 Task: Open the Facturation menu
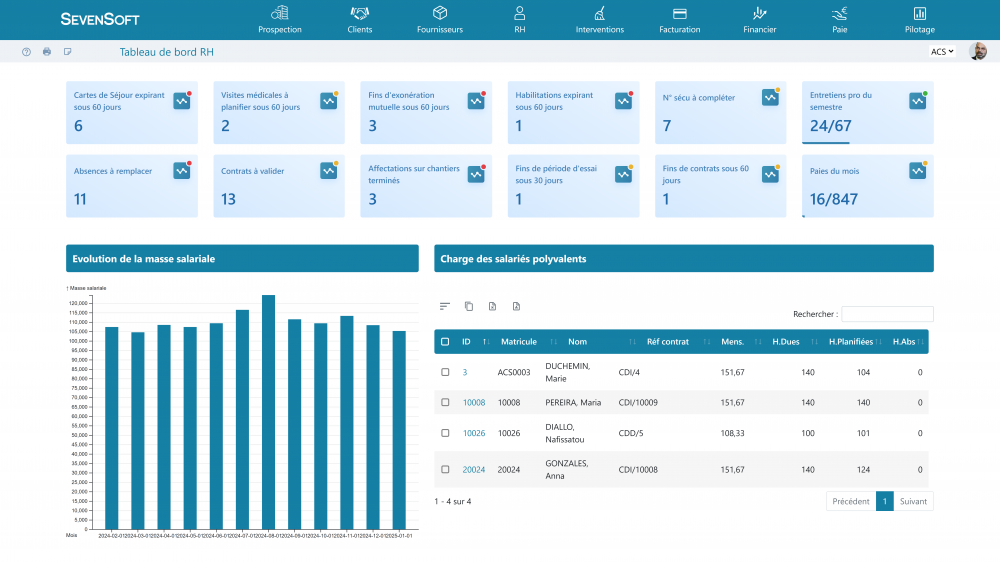click(679, 20)
